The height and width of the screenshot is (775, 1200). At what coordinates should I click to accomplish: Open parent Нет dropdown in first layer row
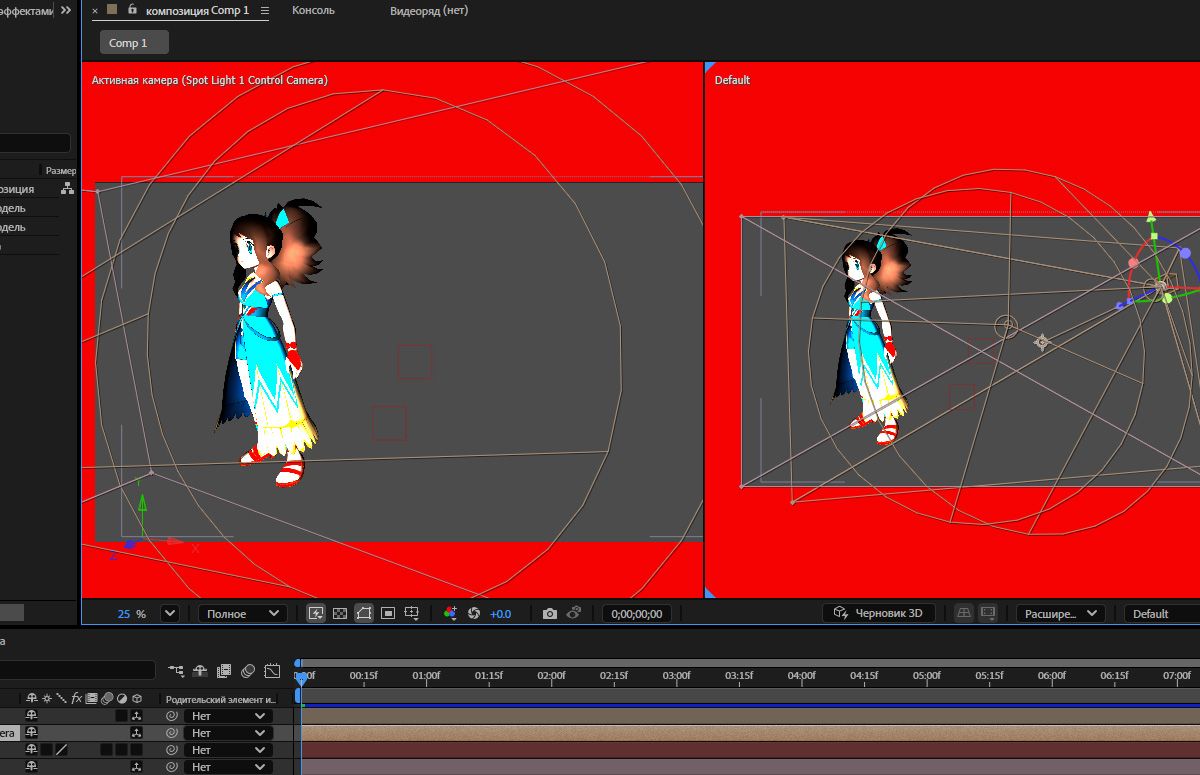tap(229, 716)
